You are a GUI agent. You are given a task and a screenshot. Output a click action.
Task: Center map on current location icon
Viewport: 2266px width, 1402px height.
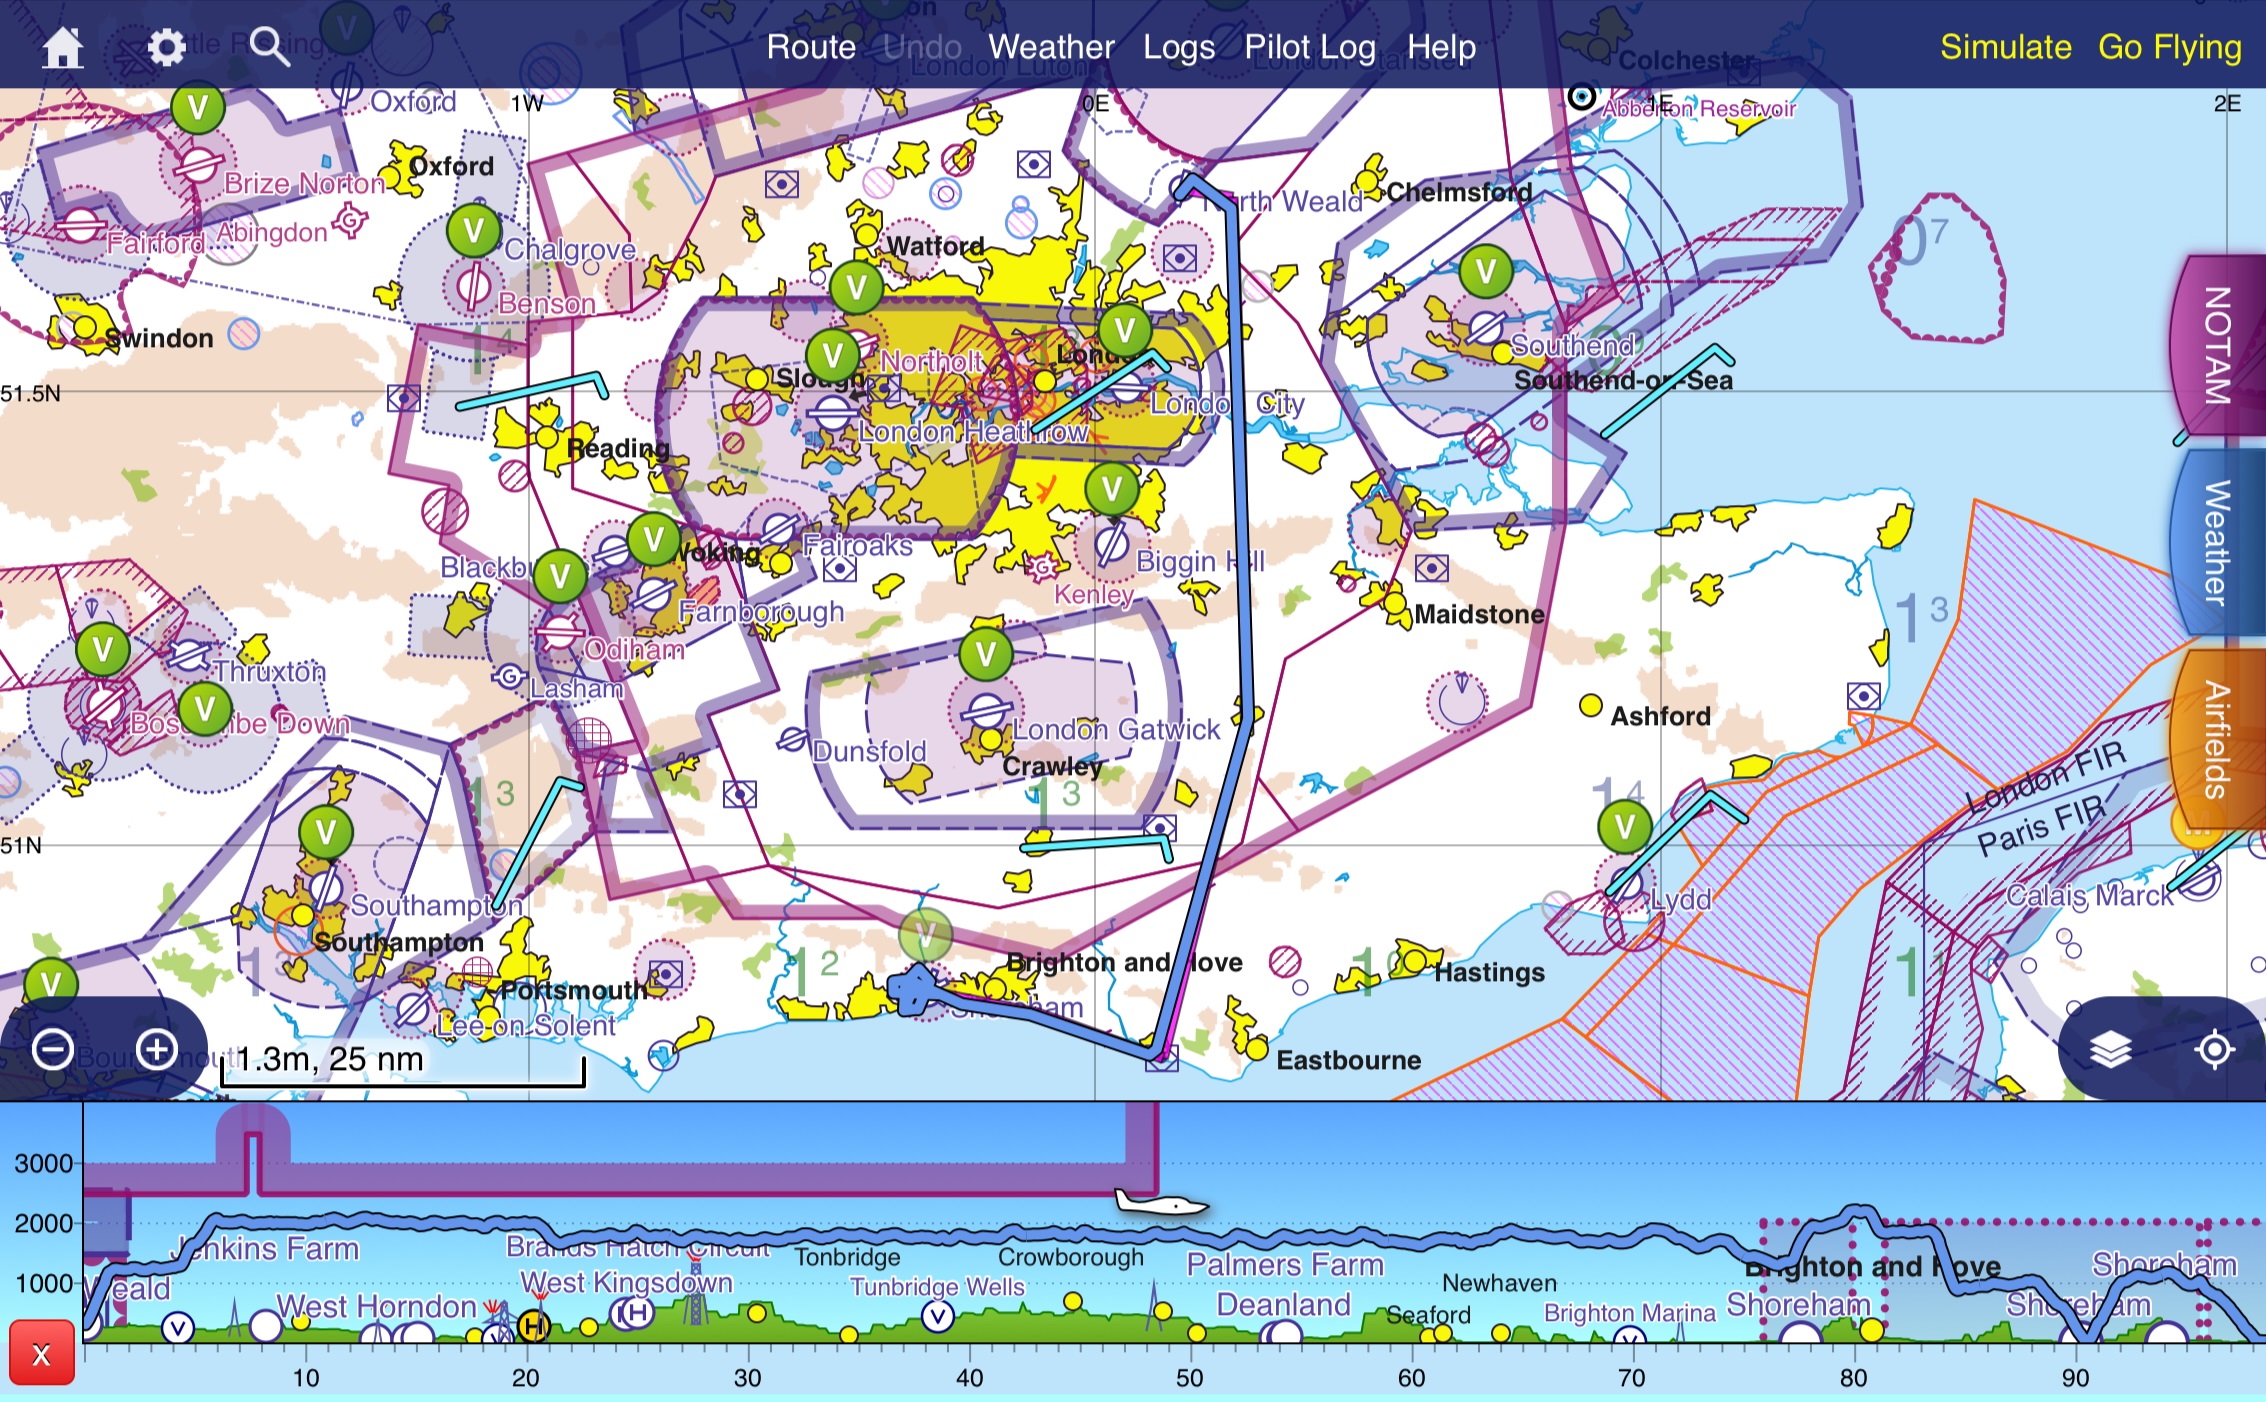click(x=2214, y=1050)
